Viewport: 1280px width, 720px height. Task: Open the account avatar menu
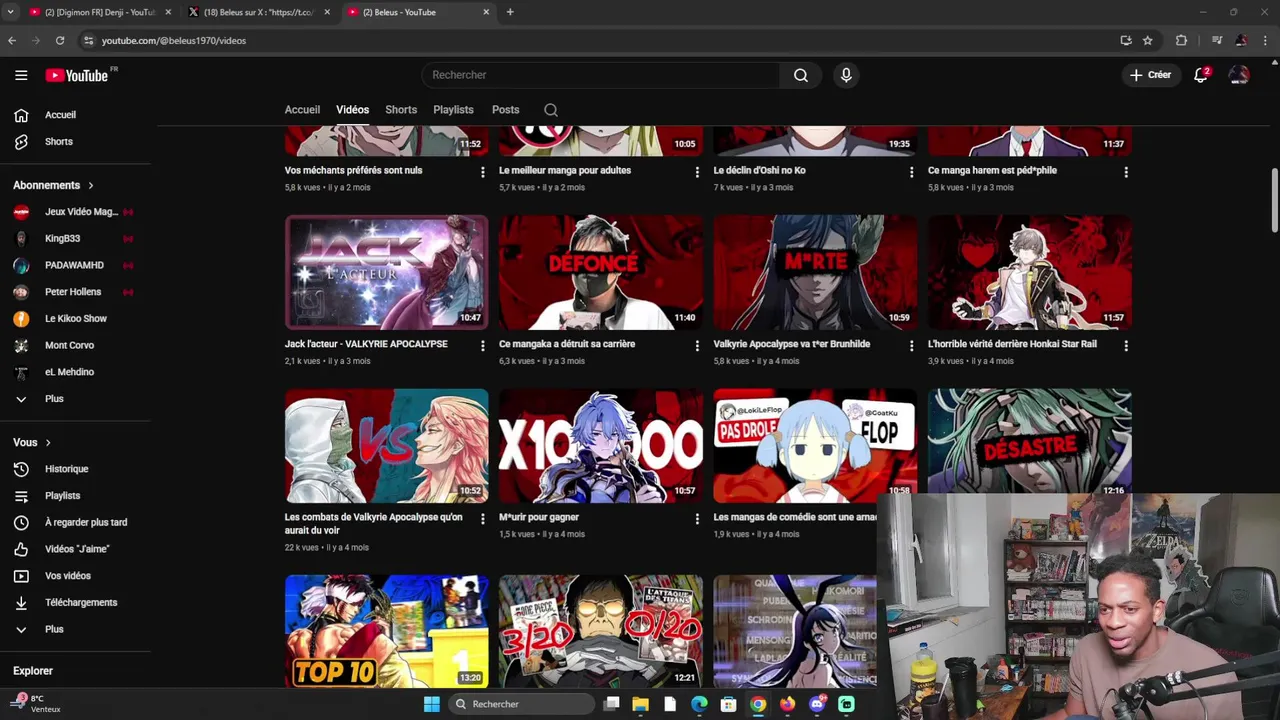[1239, 75]
